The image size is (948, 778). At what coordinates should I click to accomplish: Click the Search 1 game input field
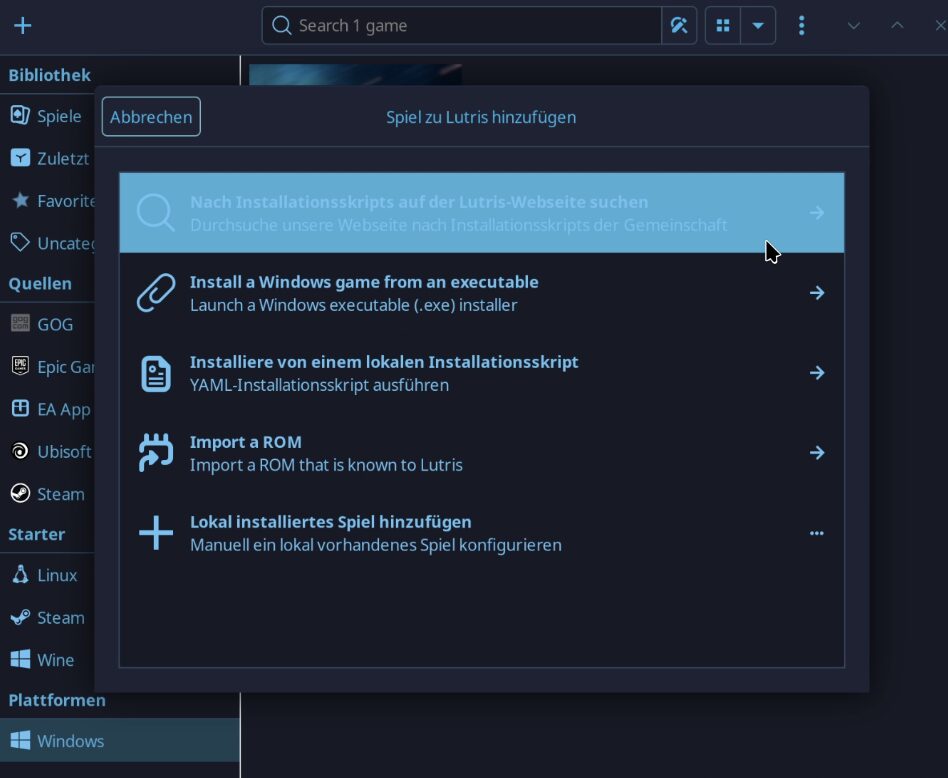tap(470, 26)
